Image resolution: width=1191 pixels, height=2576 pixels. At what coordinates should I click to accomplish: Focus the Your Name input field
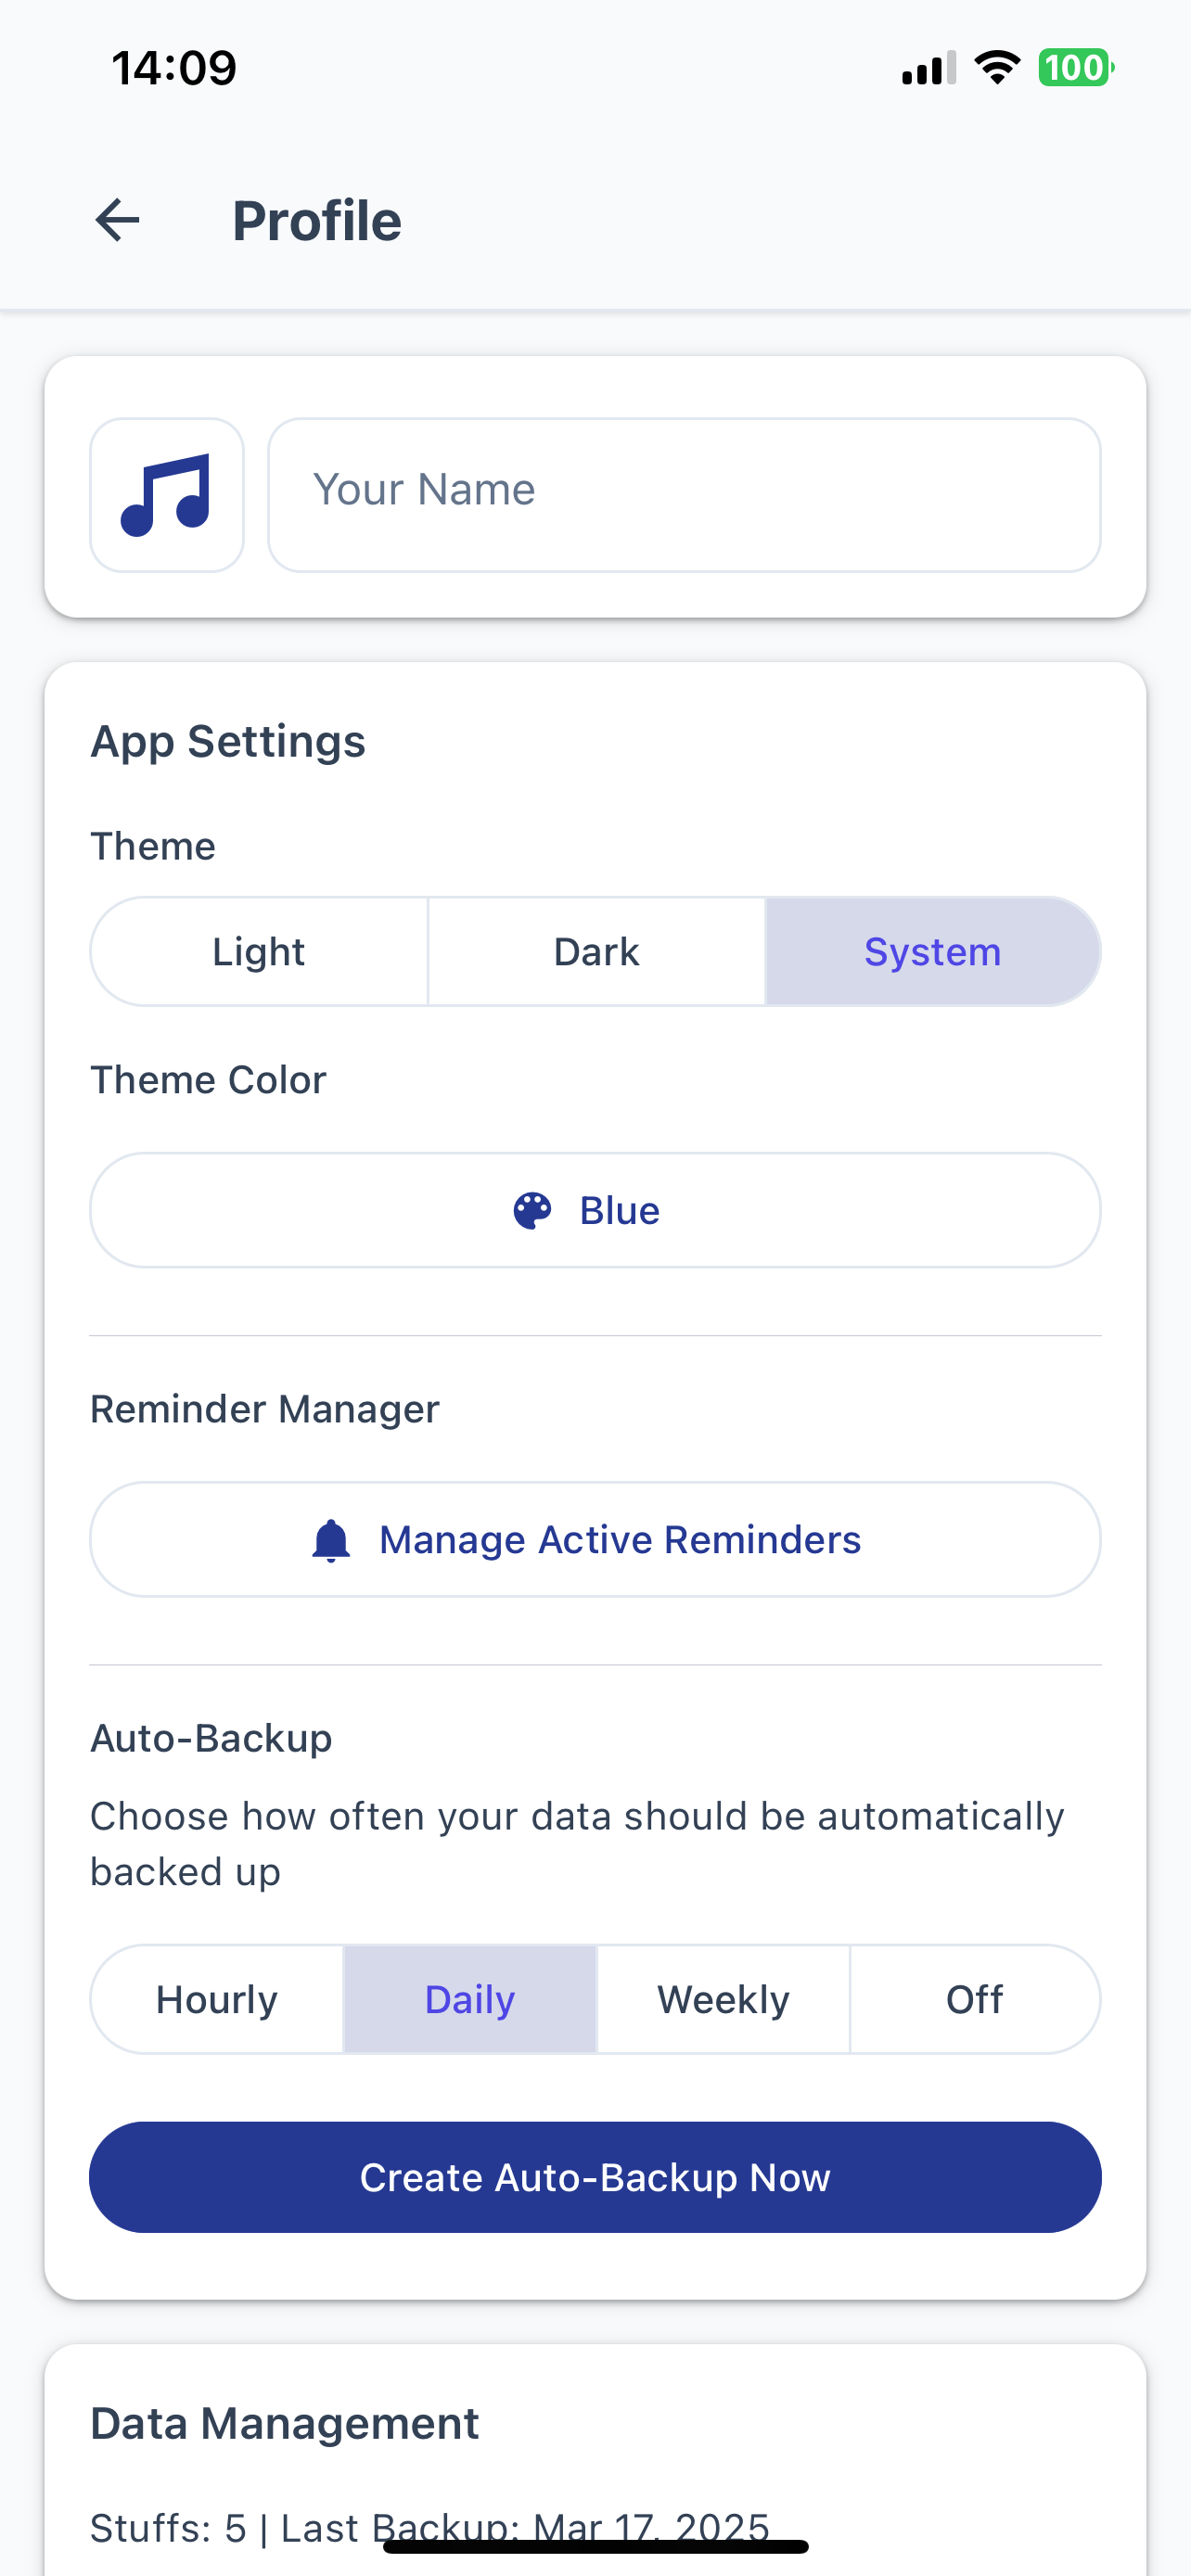[x=685, y=495]
